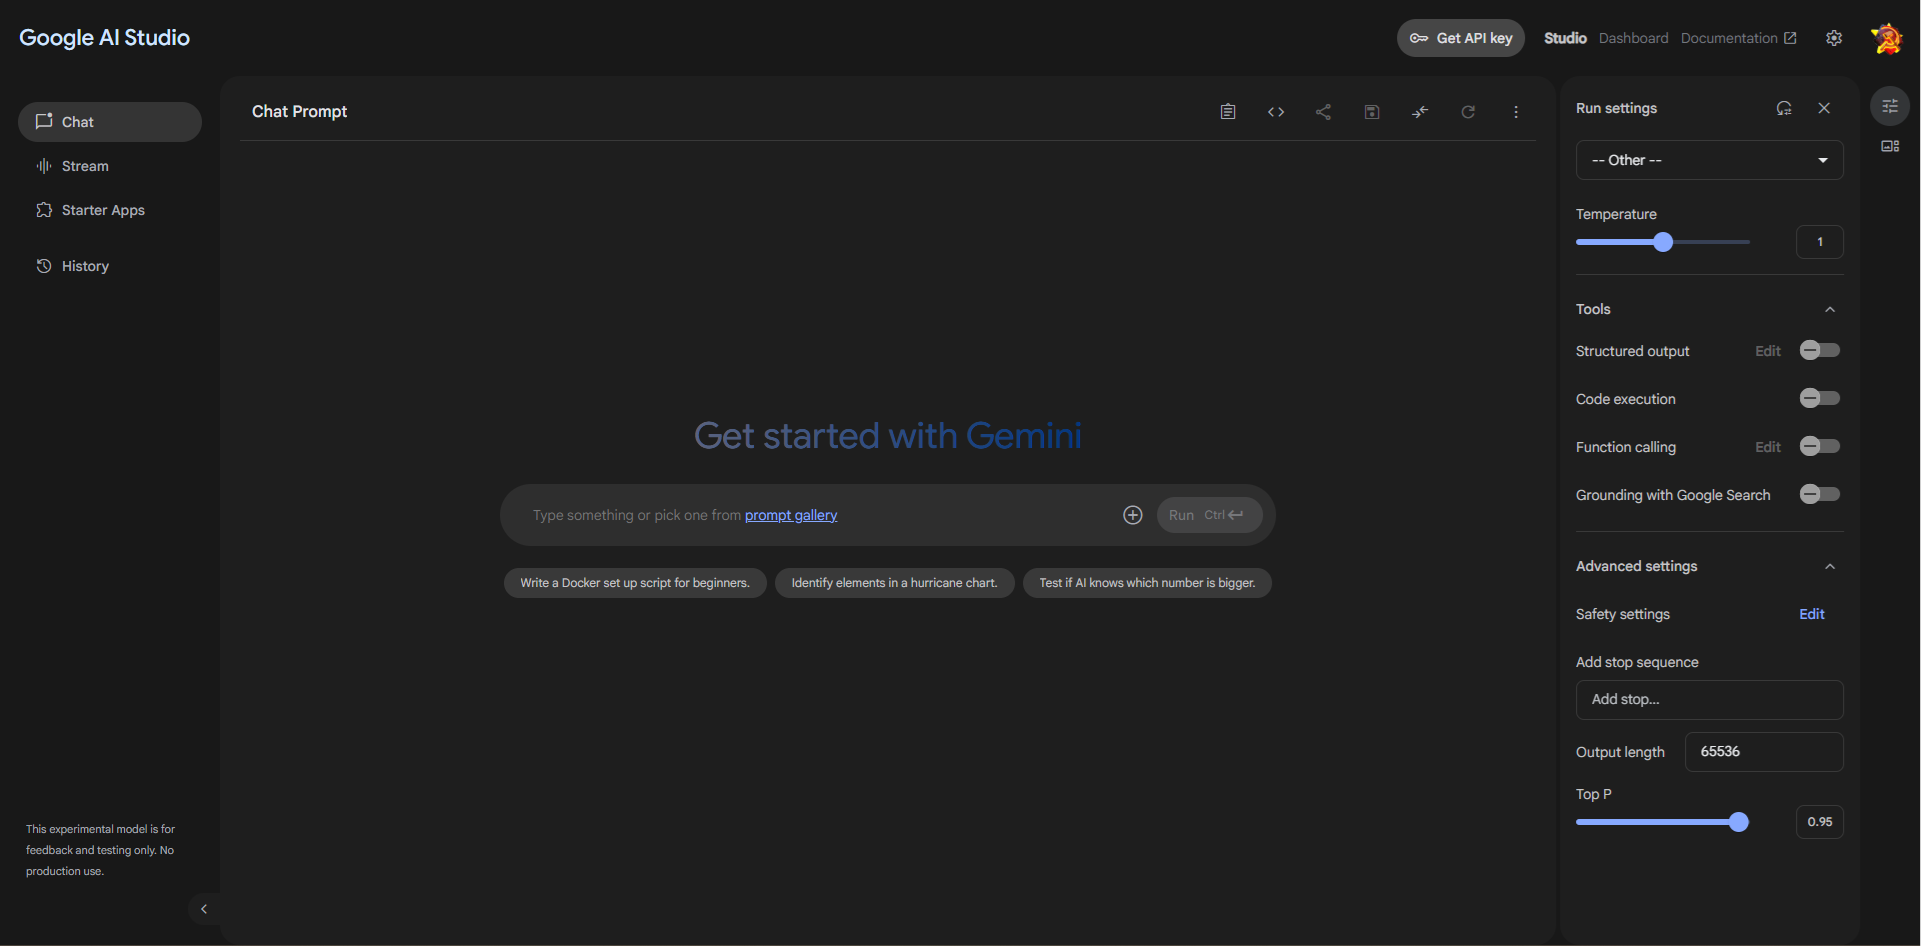Image resolution: width=1921 pixels, height=946 pixels.
Task: Click the Save prompt icon
Action: tap(1371, 112)
